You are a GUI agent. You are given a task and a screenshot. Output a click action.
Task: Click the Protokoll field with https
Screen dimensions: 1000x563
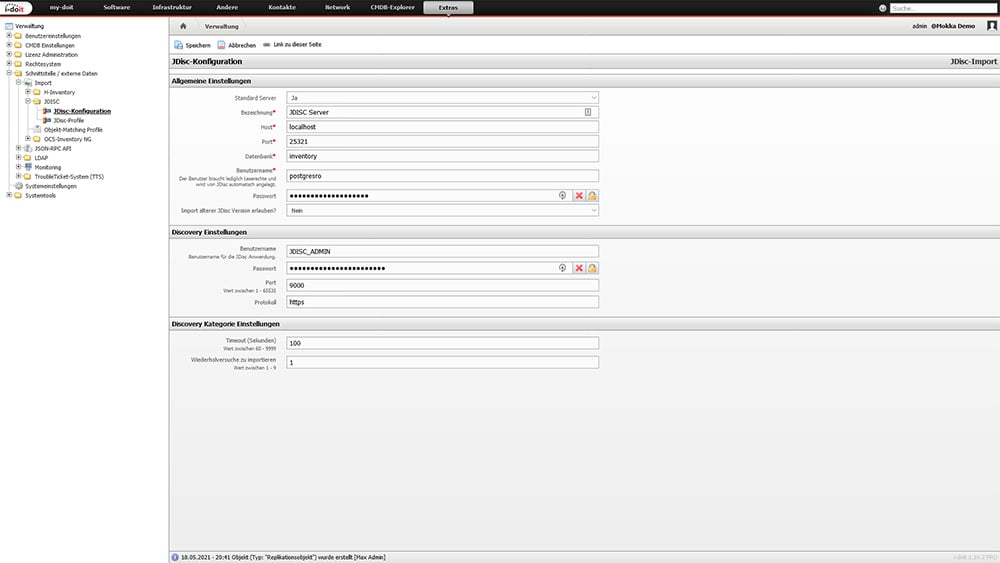443,302
